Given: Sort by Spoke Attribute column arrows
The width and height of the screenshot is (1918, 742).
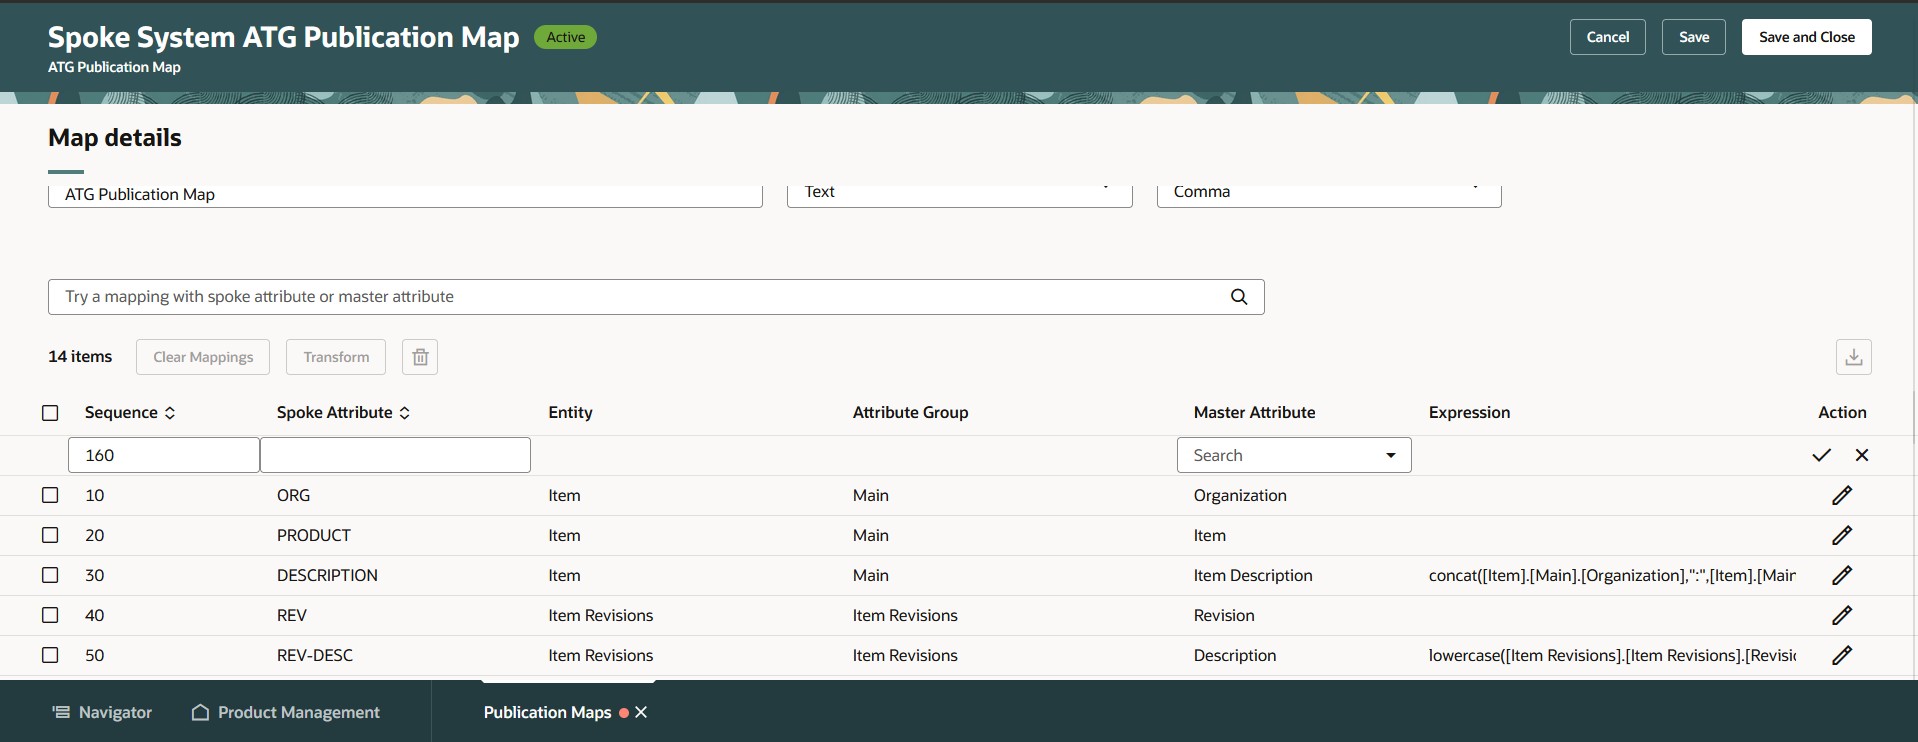Looking at the screenshot, I should pos(404,413).
